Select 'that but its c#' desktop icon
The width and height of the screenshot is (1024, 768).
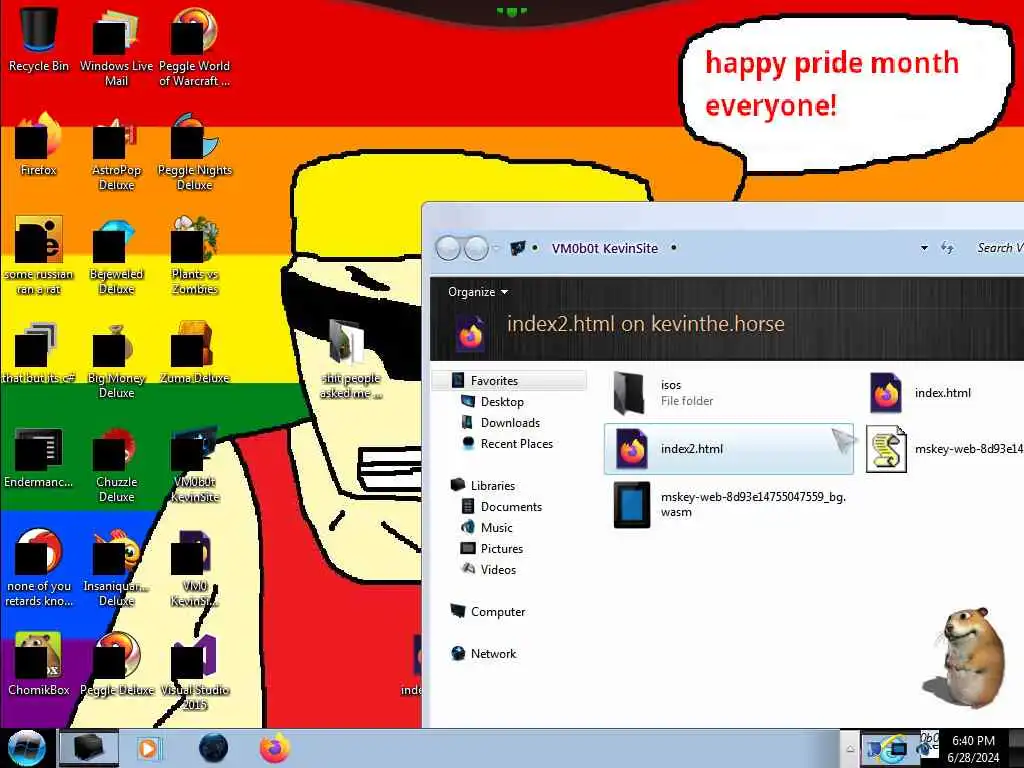coord(39,353)
